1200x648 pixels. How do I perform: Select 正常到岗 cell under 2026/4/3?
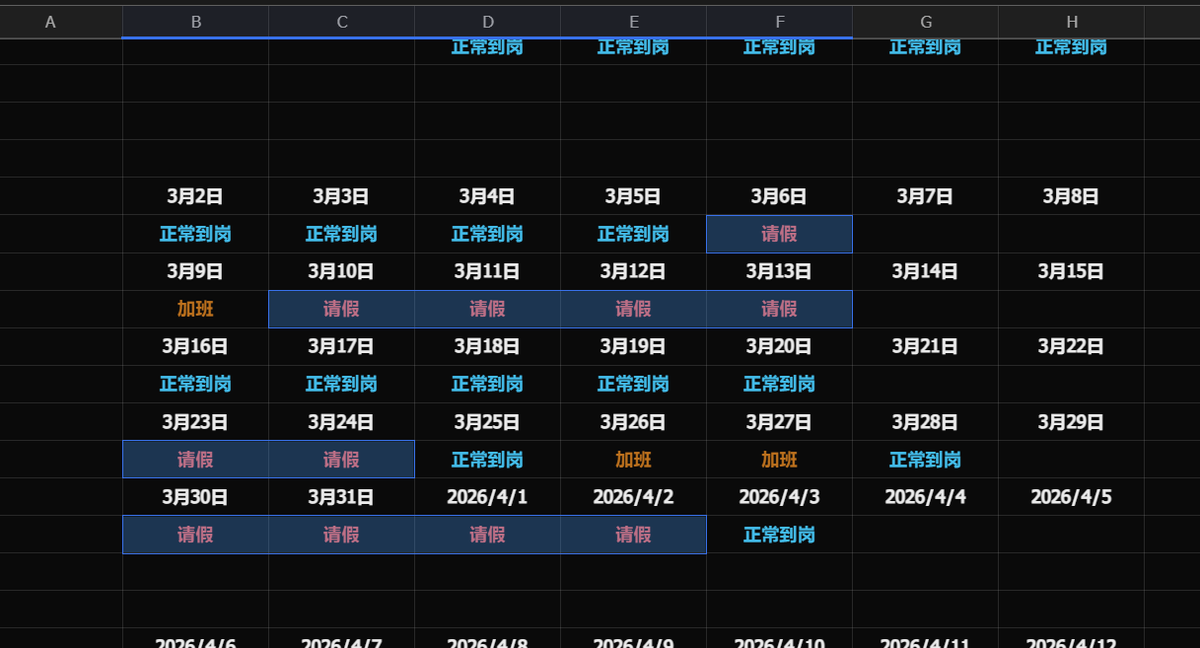780,535
